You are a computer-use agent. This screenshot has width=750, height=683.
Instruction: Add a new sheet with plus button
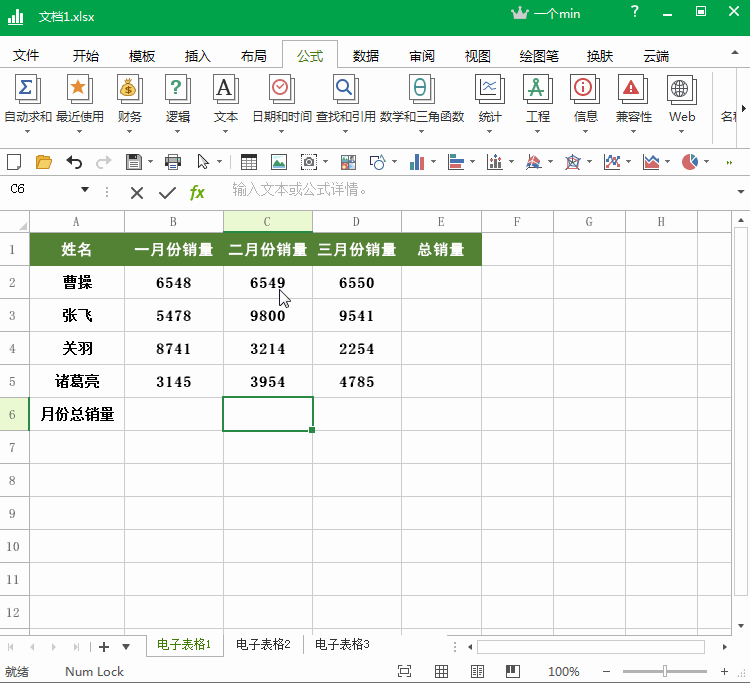[x=104, y=647]
